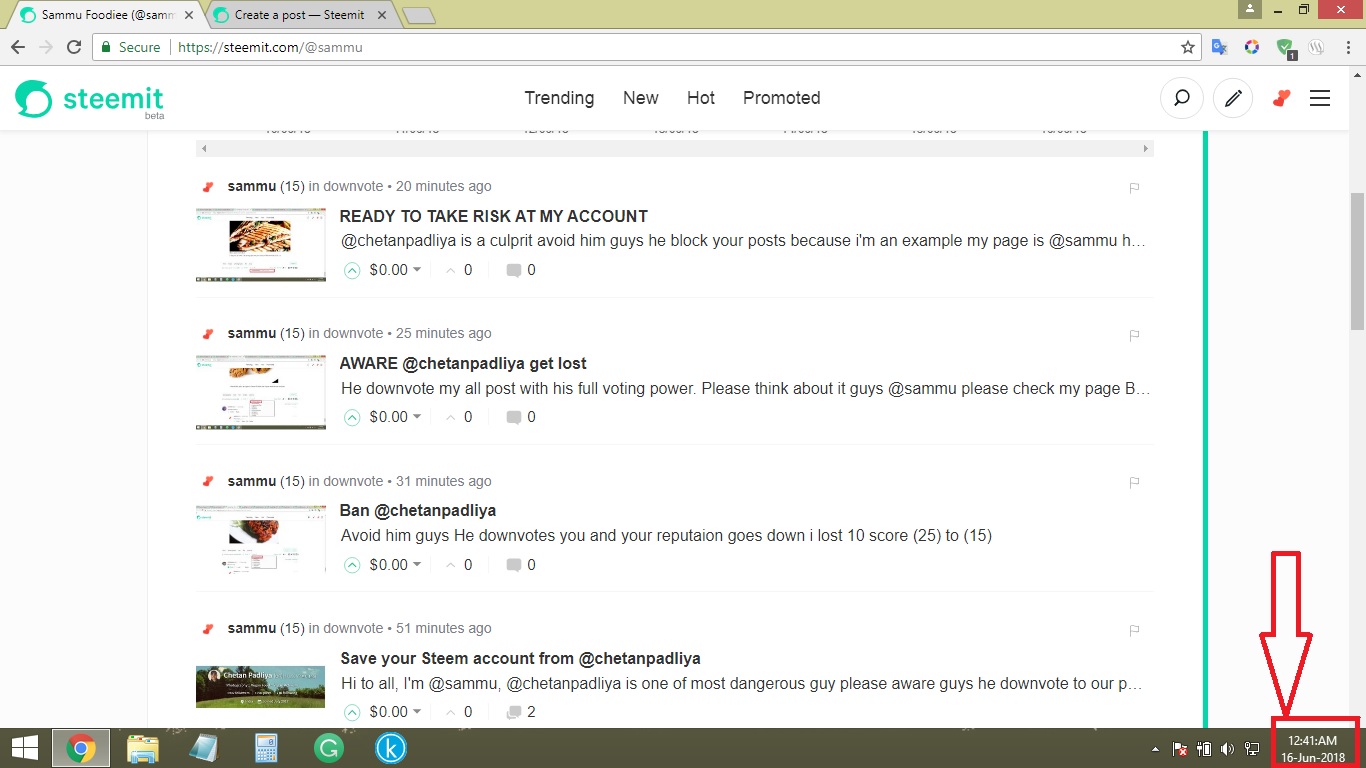Open the taskbar clock showing 12:41 AM
Viewport: 1366px width, 768px height.
click(x=1313, y=749)
